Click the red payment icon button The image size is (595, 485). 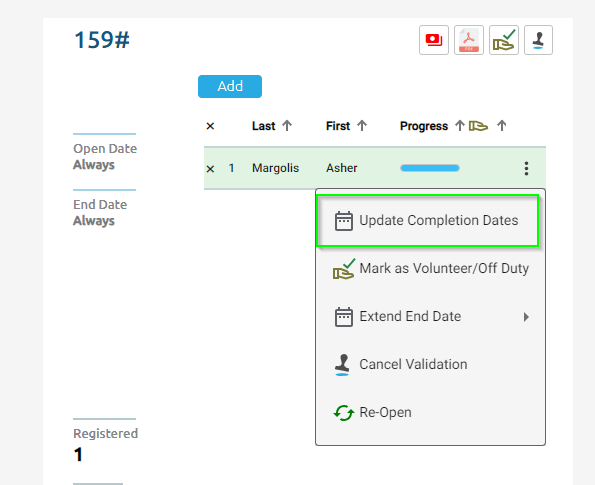[434, 40]
